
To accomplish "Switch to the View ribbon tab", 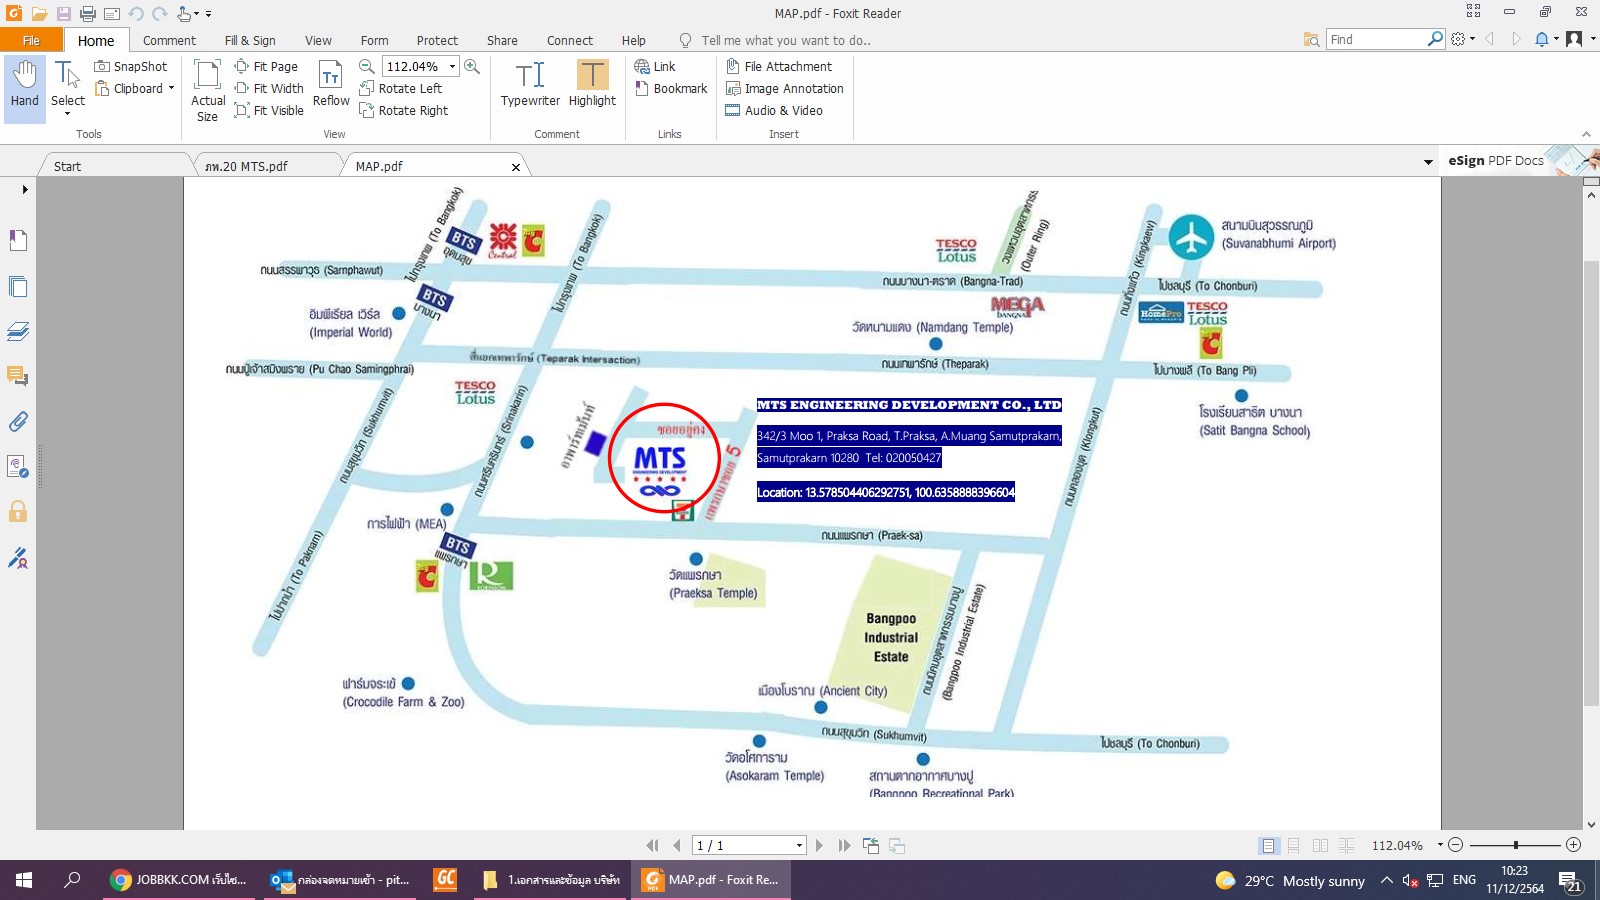I will pos(318,40).
